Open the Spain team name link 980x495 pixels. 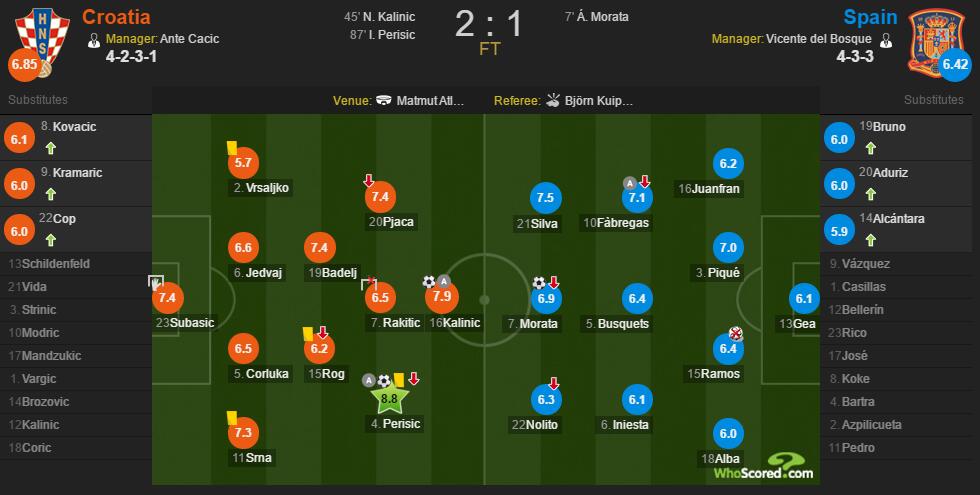pos(871,17)
